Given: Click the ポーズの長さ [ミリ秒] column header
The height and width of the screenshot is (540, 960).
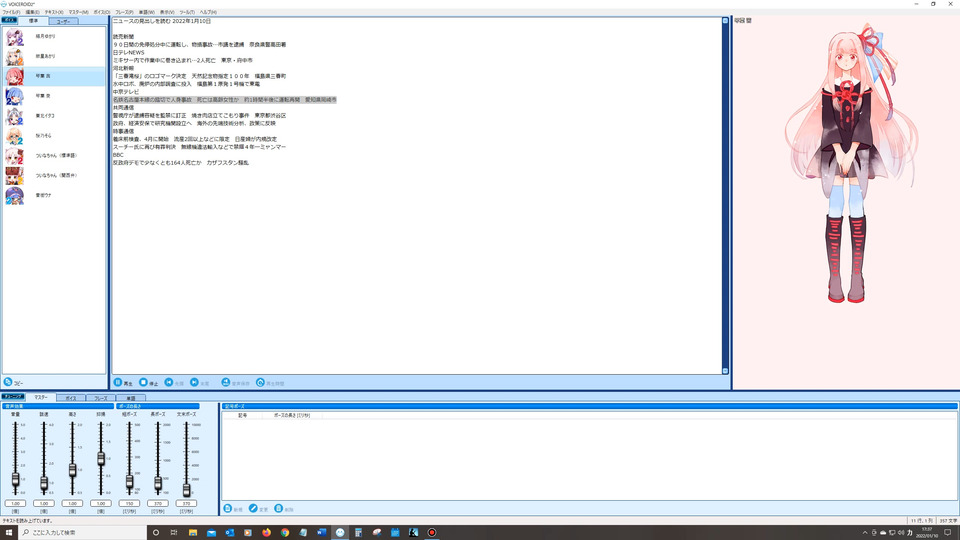Looking at the screenshot, I should point(291,415).
